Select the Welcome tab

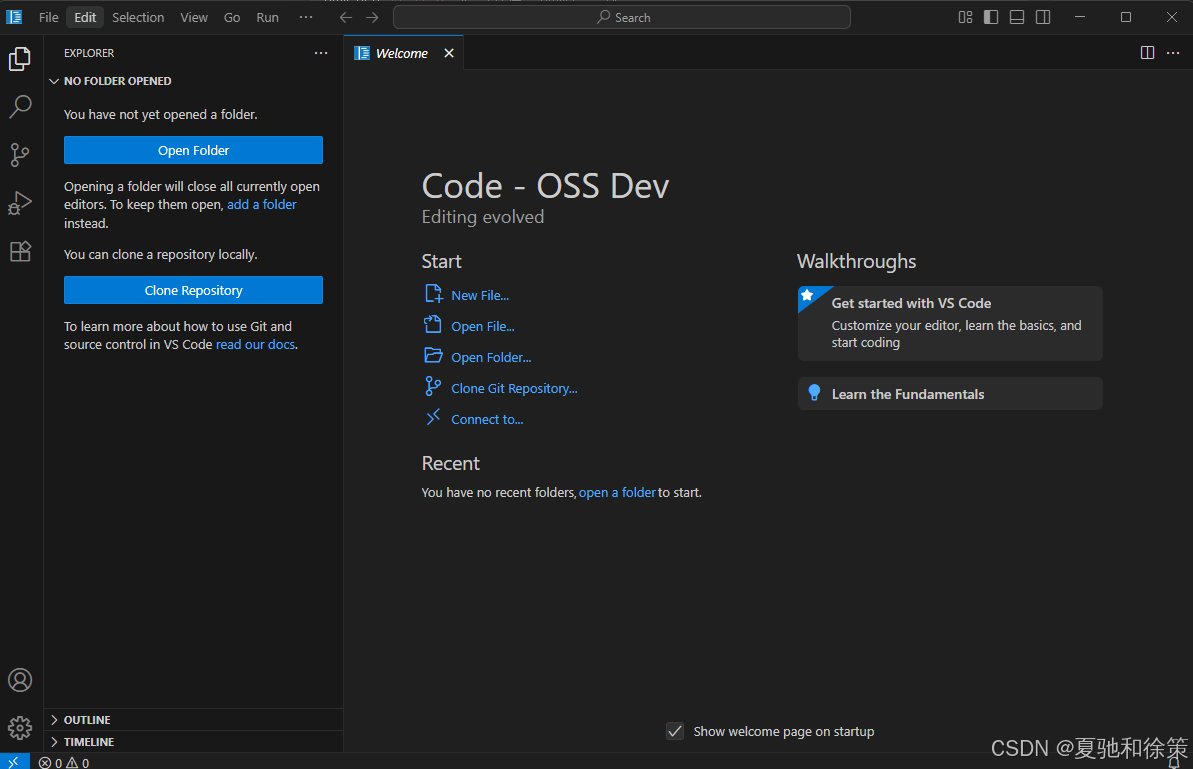click(x=404, y=52)
